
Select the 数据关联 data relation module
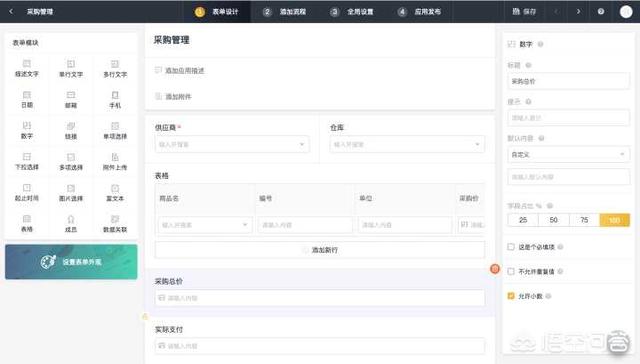click(115, 224)
